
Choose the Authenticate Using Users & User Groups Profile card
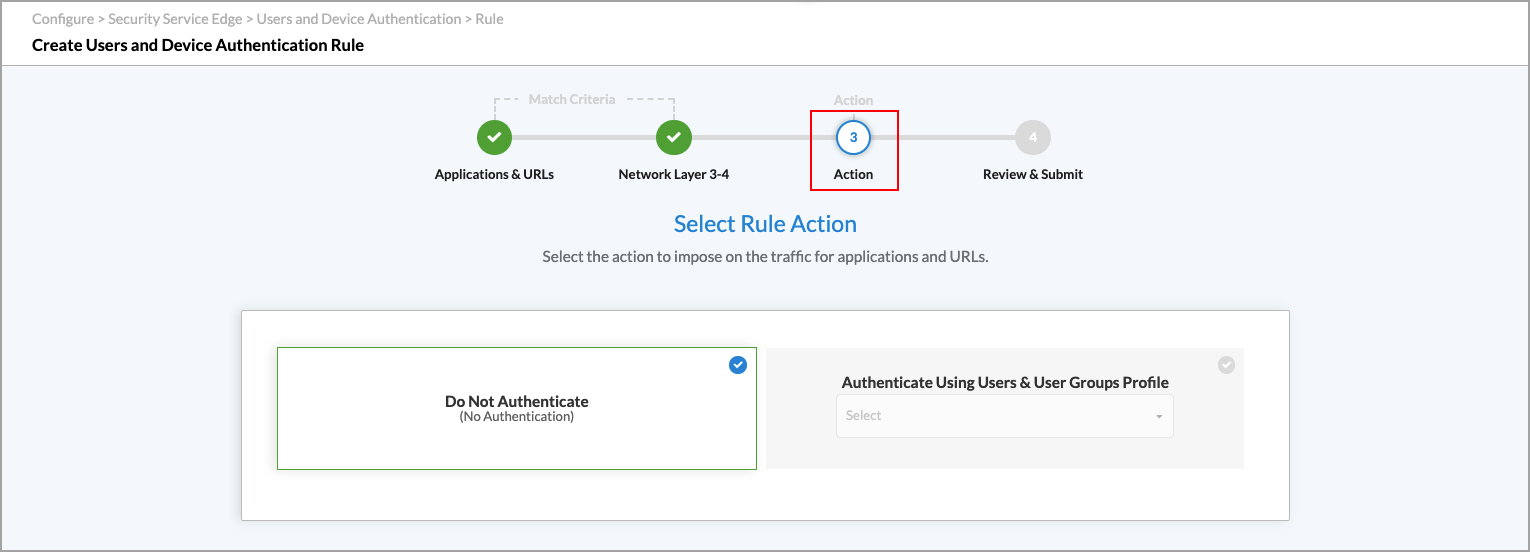pos(1005,408)
